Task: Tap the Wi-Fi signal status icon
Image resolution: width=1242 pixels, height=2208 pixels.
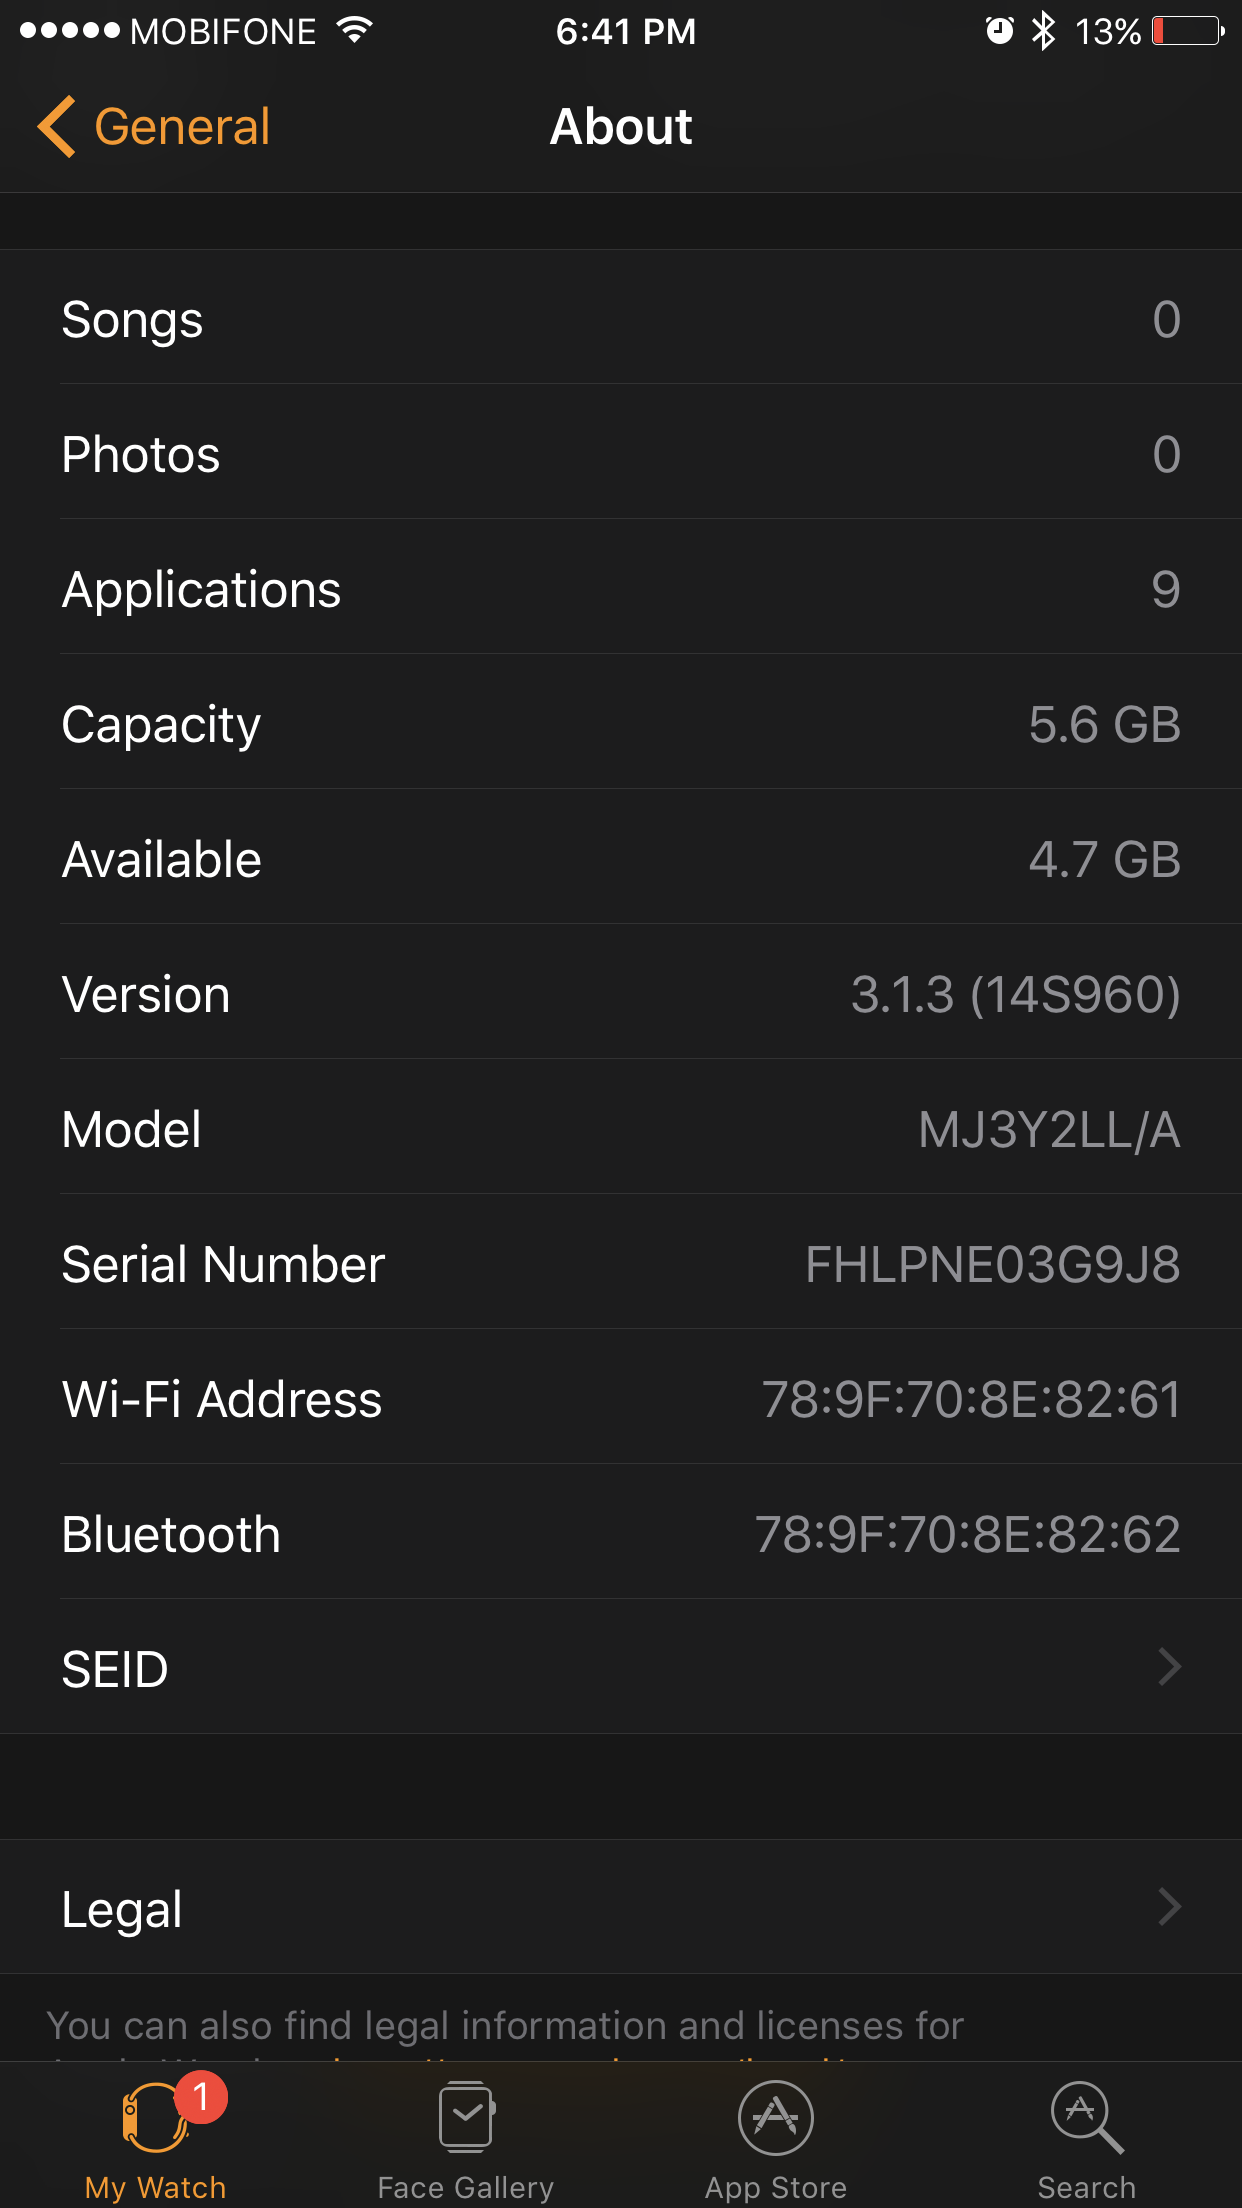Action: [x=354, y=30]
